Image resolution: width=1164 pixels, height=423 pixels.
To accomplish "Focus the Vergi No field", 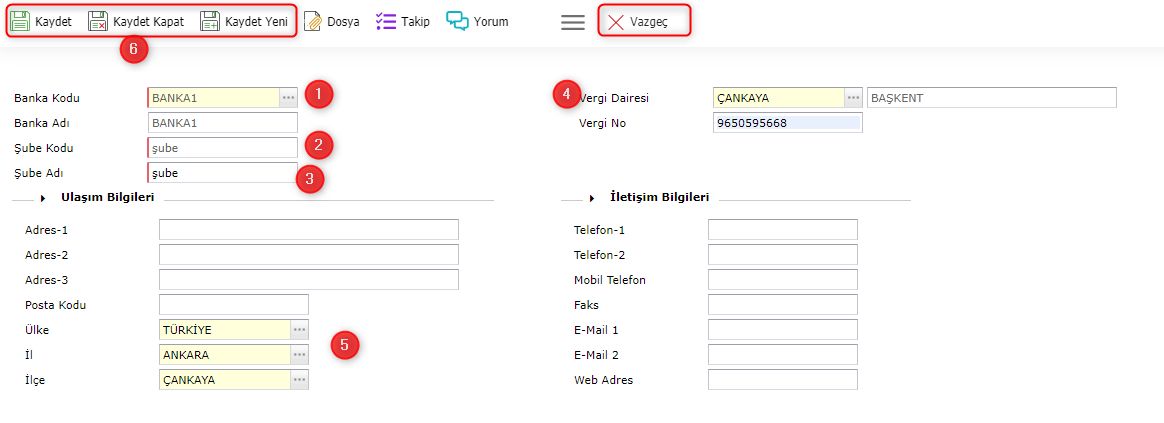I will click(x=787, y=123).
